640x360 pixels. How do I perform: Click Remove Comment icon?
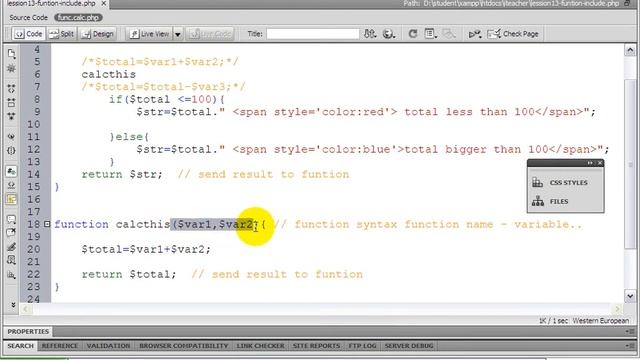pyautogui.click(x=11, y=233)
